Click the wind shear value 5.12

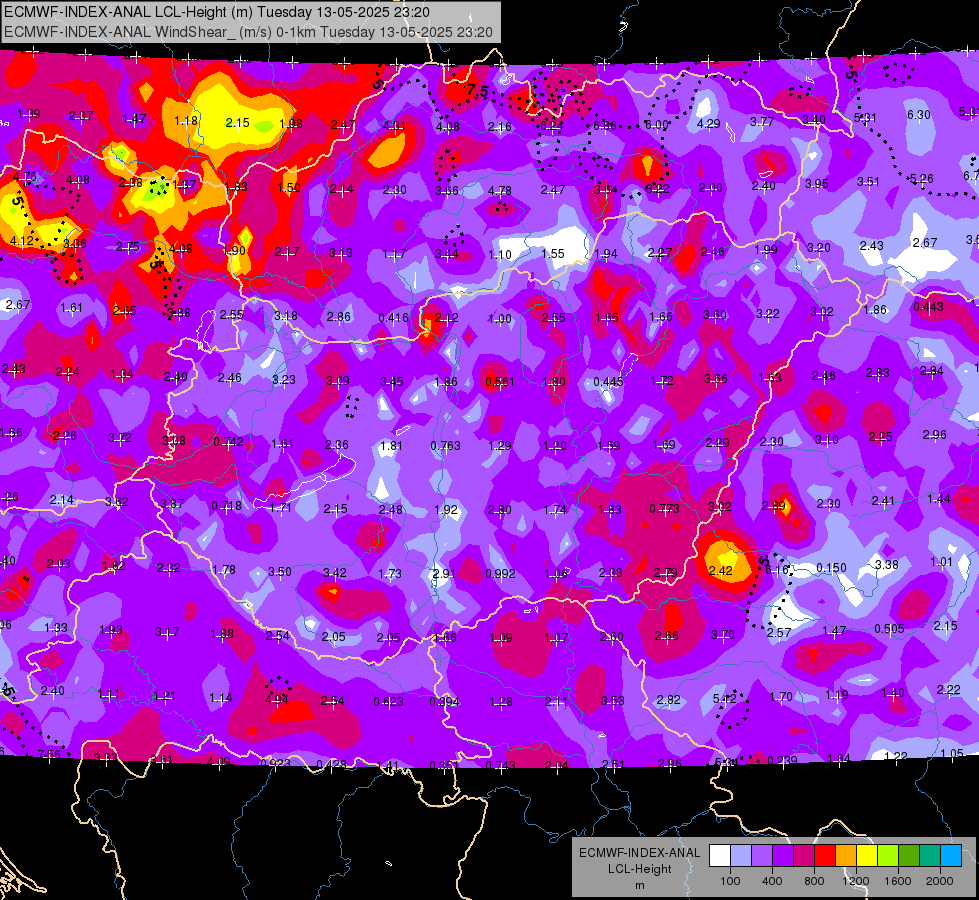pyautogui.click(x=725, y=698)
